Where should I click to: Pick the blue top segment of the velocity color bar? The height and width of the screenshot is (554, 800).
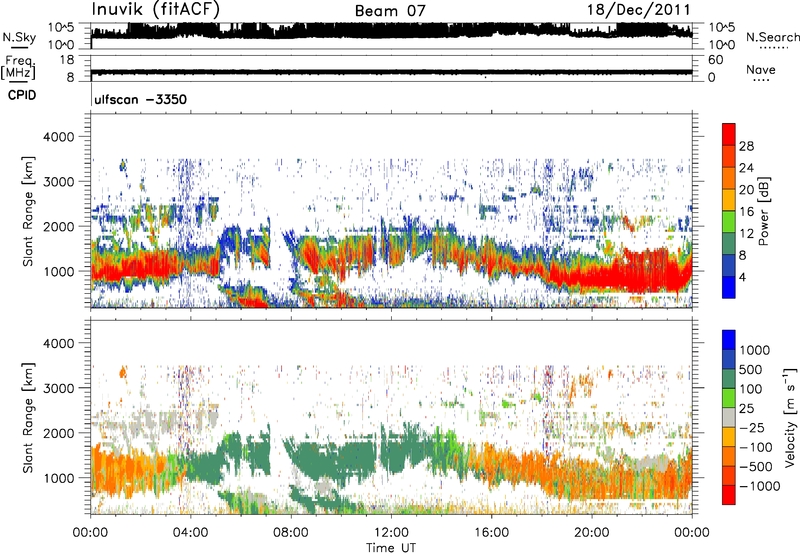pos(729,340)
